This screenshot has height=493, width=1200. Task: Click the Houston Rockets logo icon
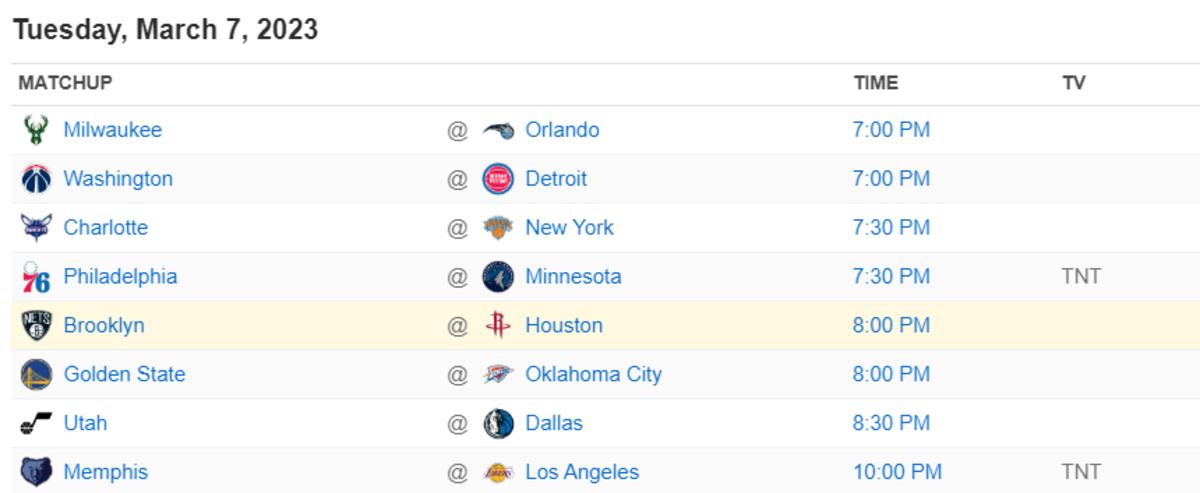click(x=498, y=326)
